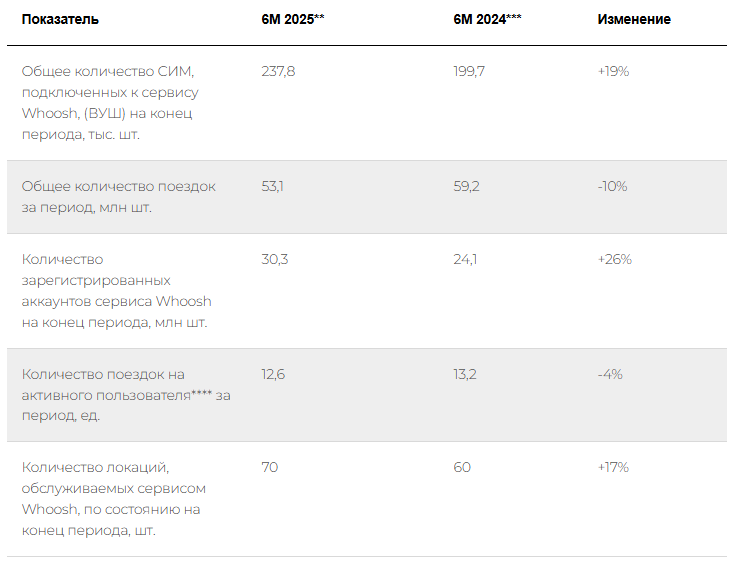Click the Изменение column header
The image size is (729, 563).
(x=634, y=20)
